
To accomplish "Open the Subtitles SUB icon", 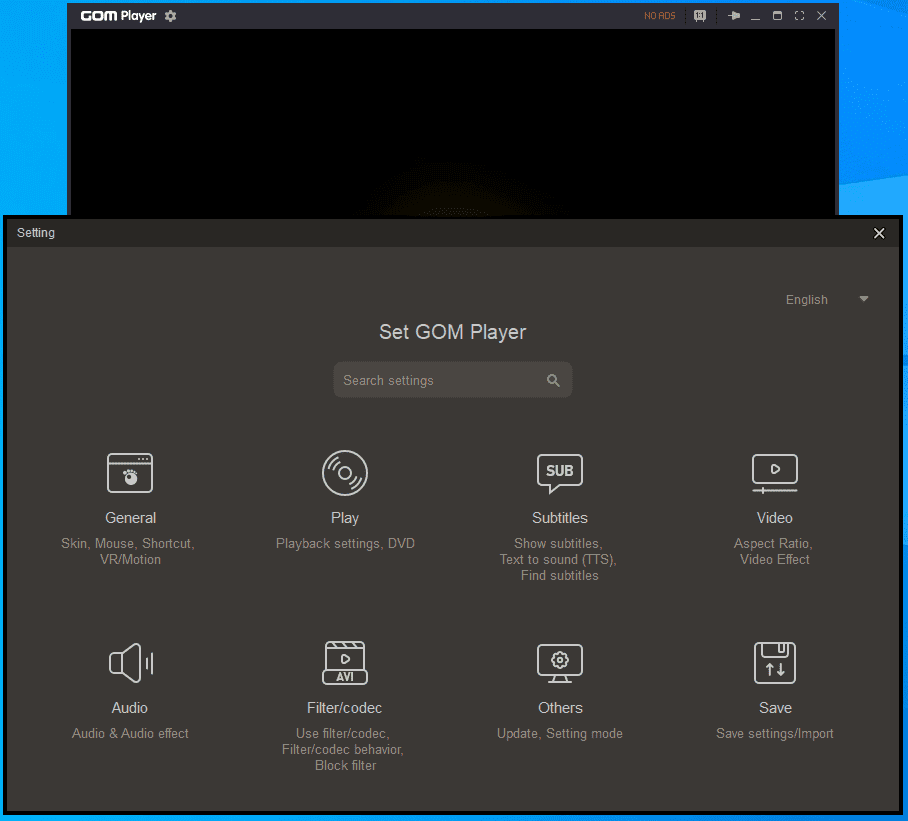I will point(559,473).
